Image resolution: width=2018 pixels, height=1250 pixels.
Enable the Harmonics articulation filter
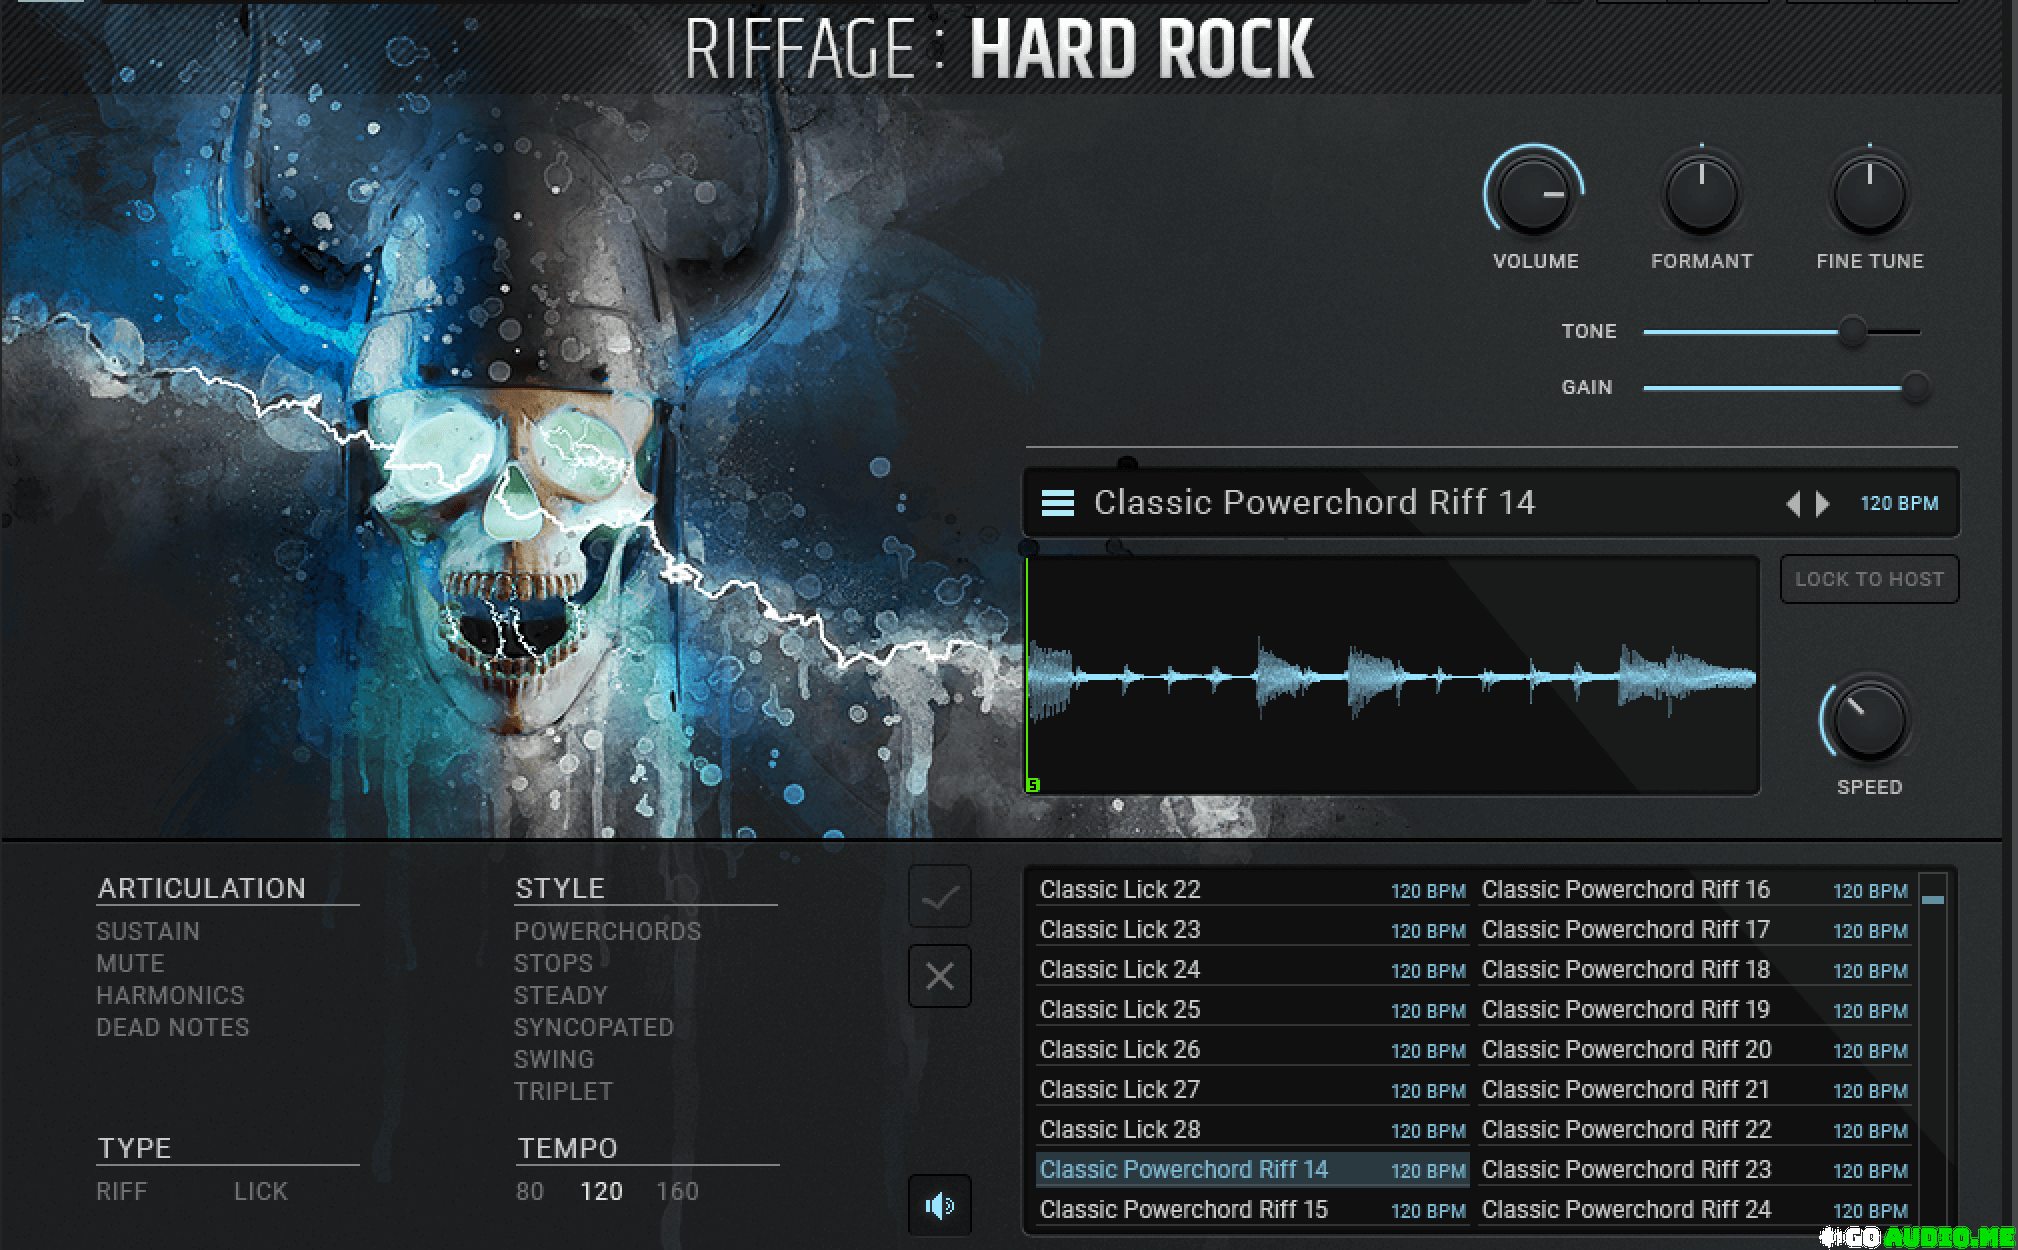[x=170, y=995]
